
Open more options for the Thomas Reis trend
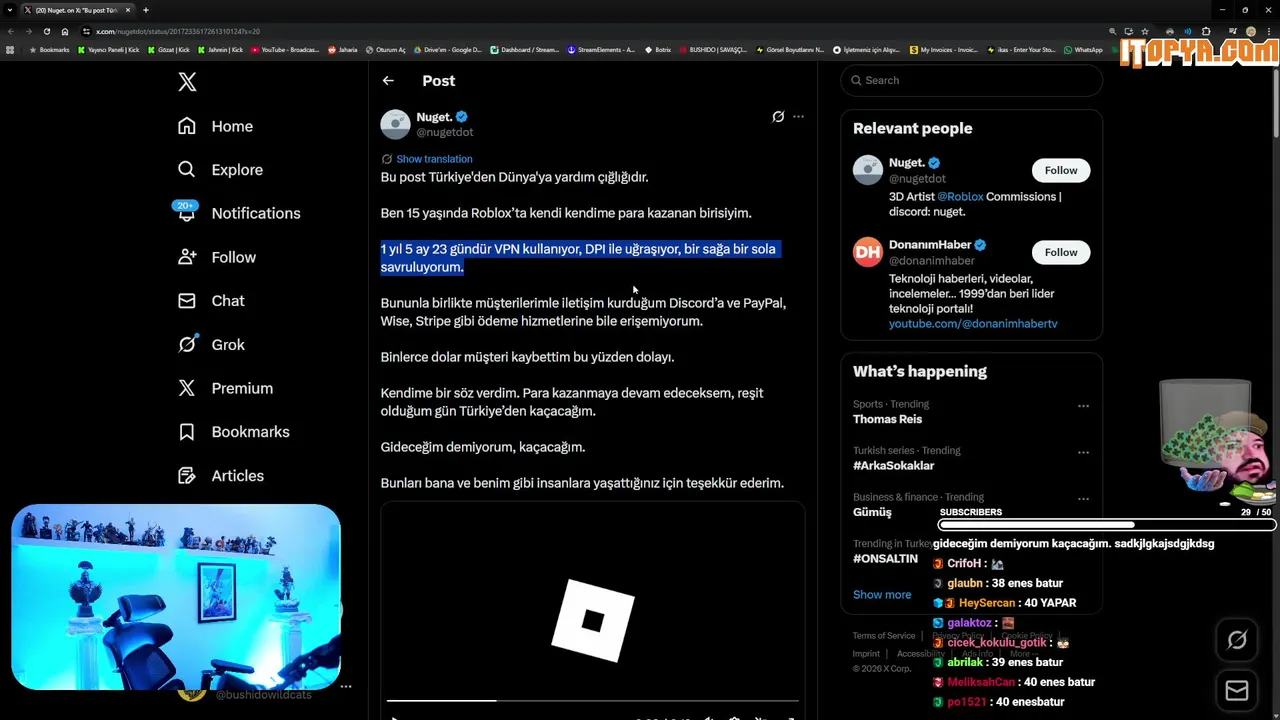(1083, 406)
